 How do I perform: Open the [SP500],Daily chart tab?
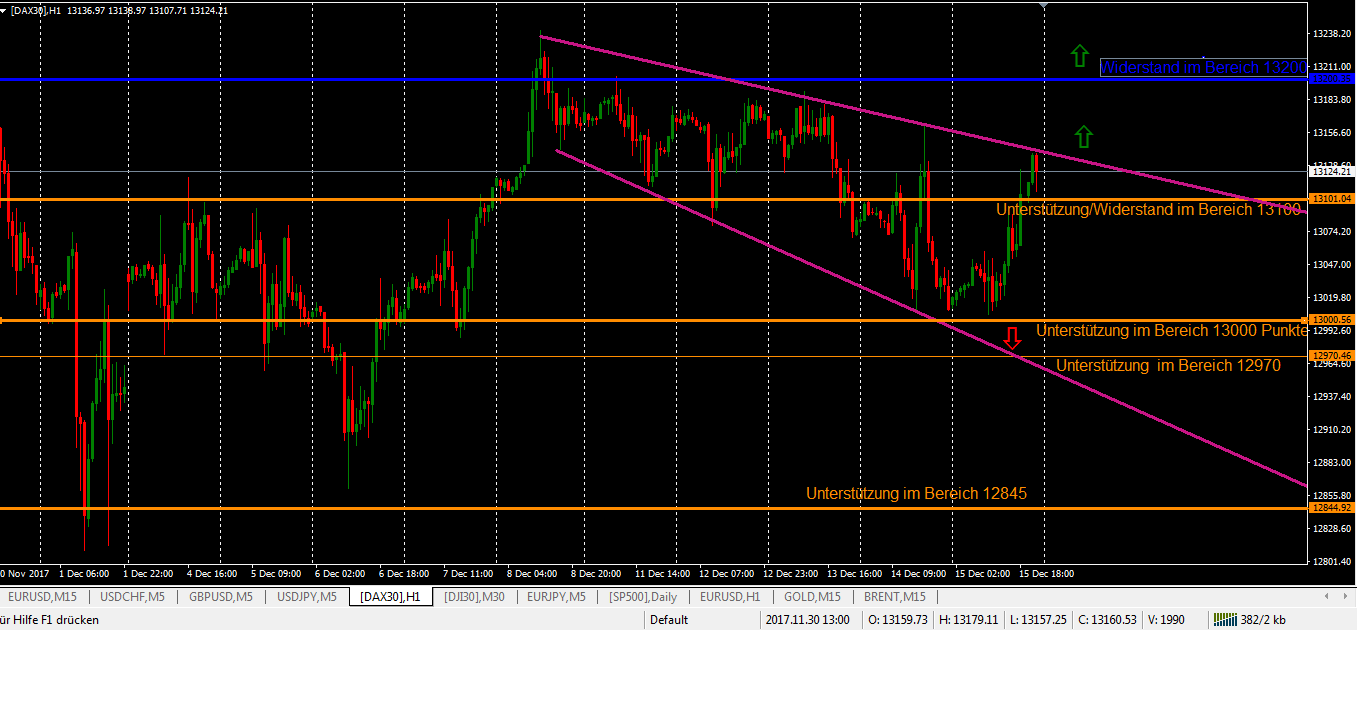[x=642, y=597]
